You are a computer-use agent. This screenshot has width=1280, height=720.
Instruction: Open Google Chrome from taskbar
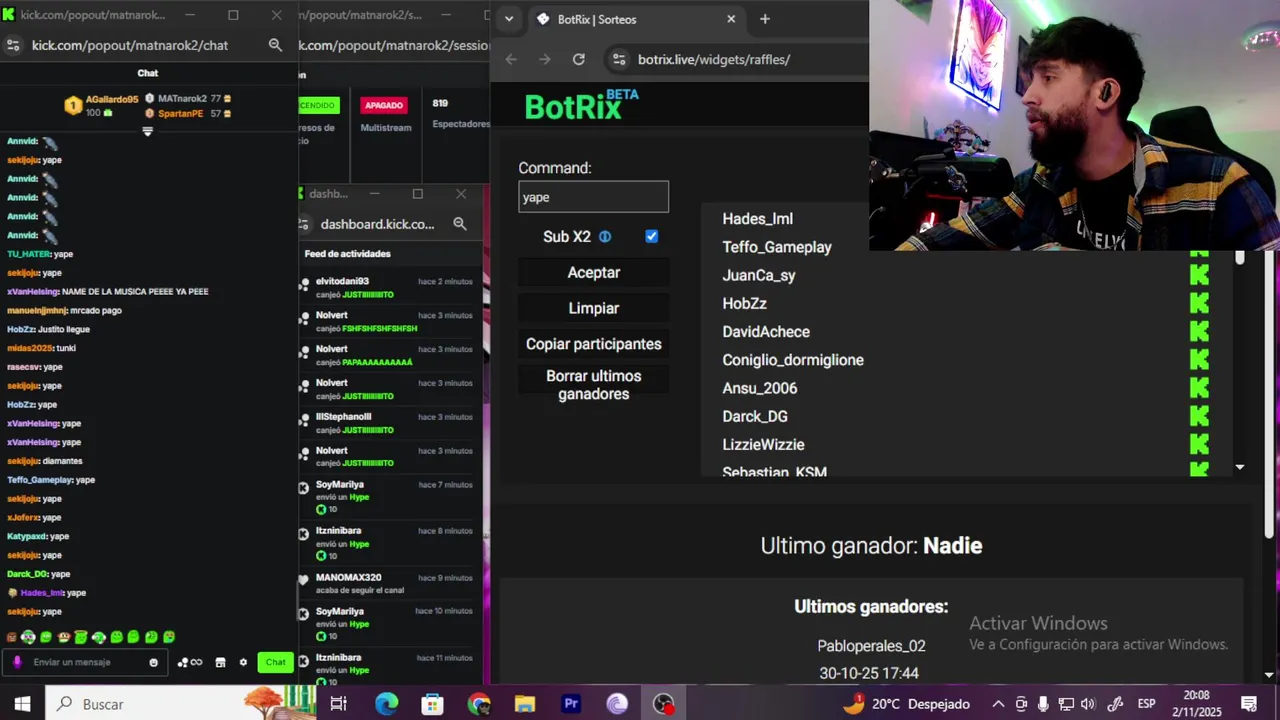coord(478,704)
